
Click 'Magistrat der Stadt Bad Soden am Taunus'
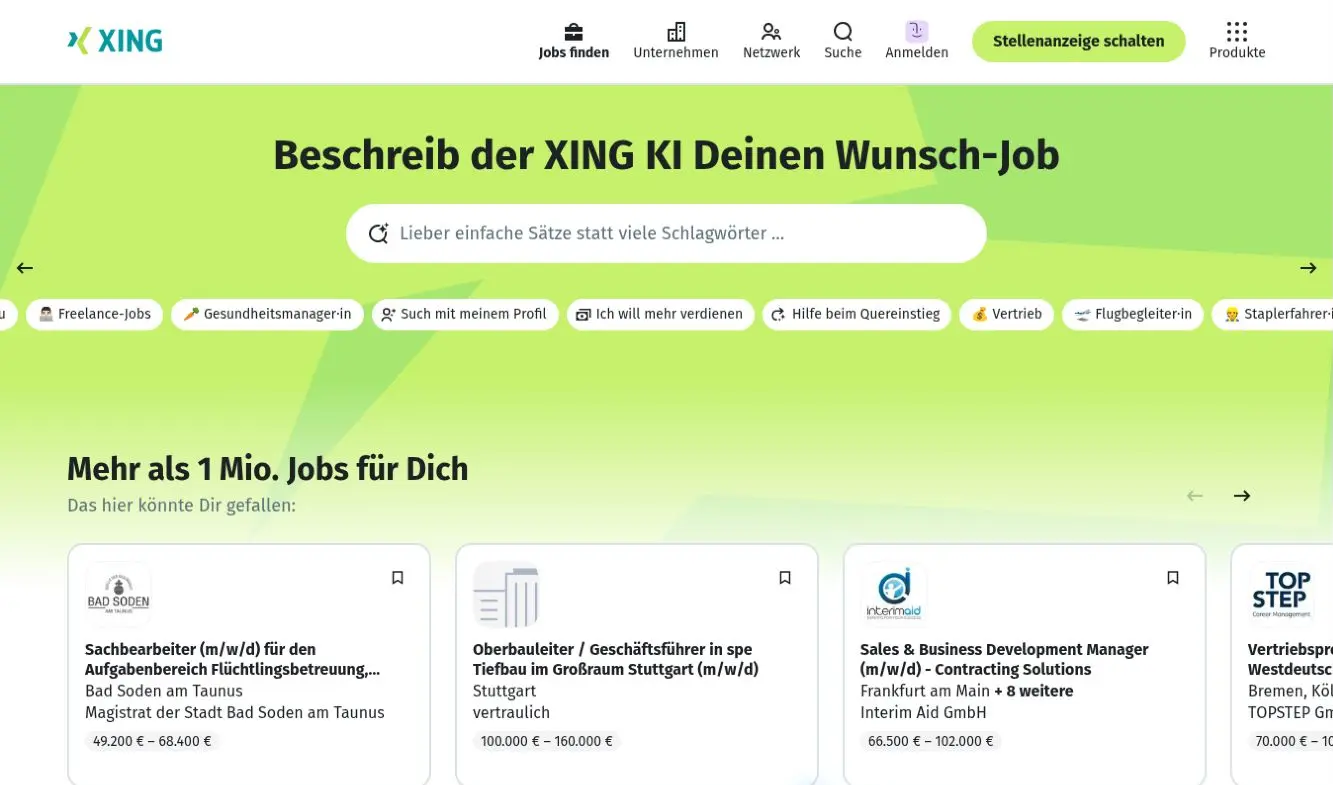[x=235, y=713]
